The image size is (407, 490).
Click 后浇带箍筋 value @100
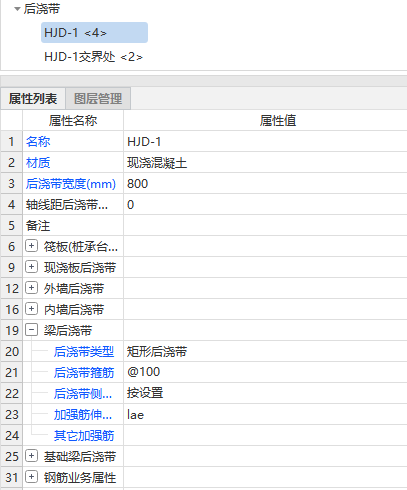click(265, 373)
